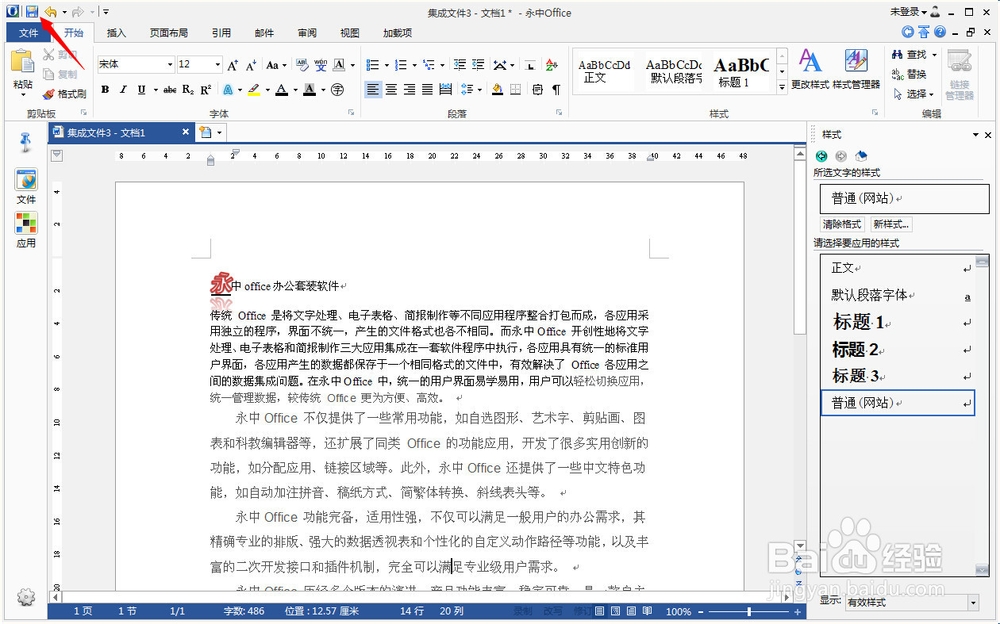This screenshot has width=1000, height=624.
Task: Open the 文件 sidebar icon
Action: (x=26, y=186)
